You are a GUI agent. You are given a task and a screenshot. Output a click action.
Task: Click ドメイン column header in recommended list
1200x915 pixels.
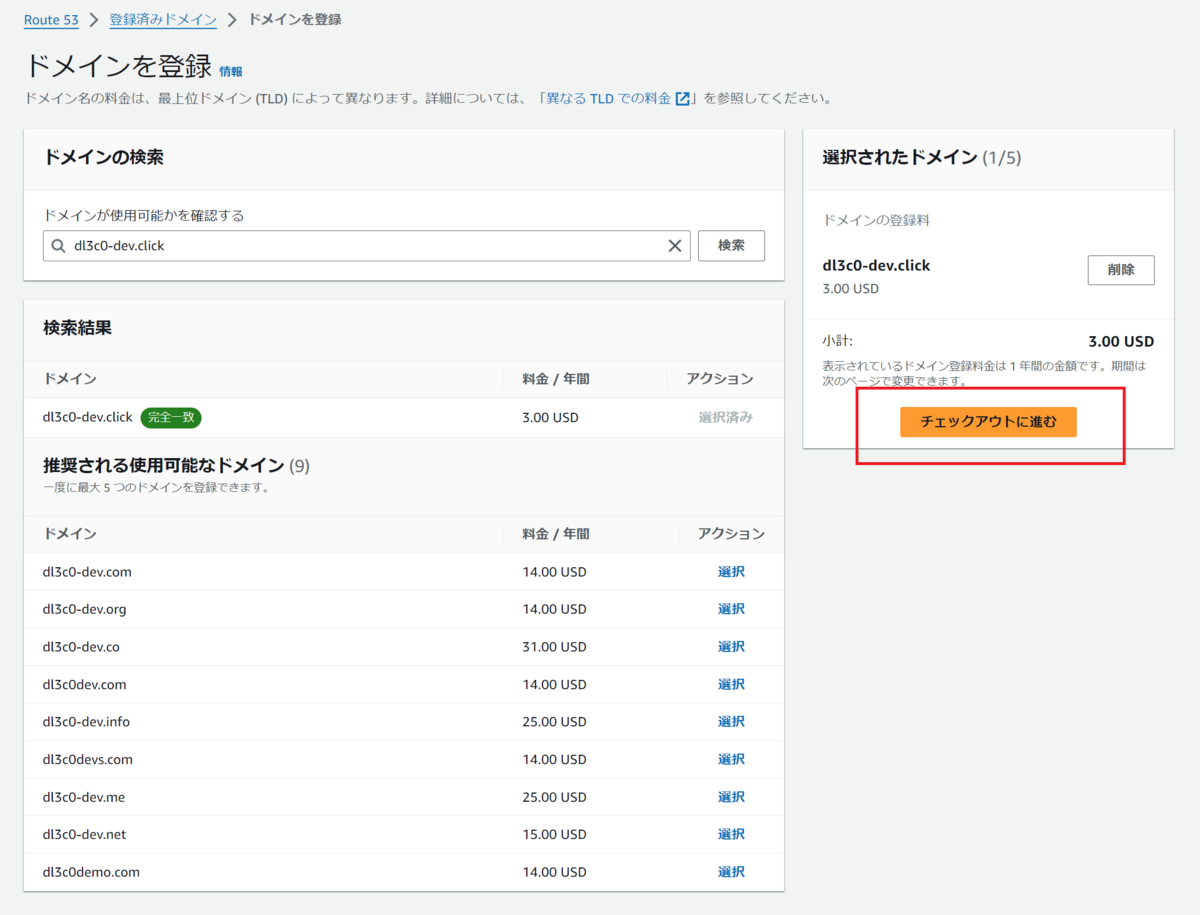pos(70,534)
